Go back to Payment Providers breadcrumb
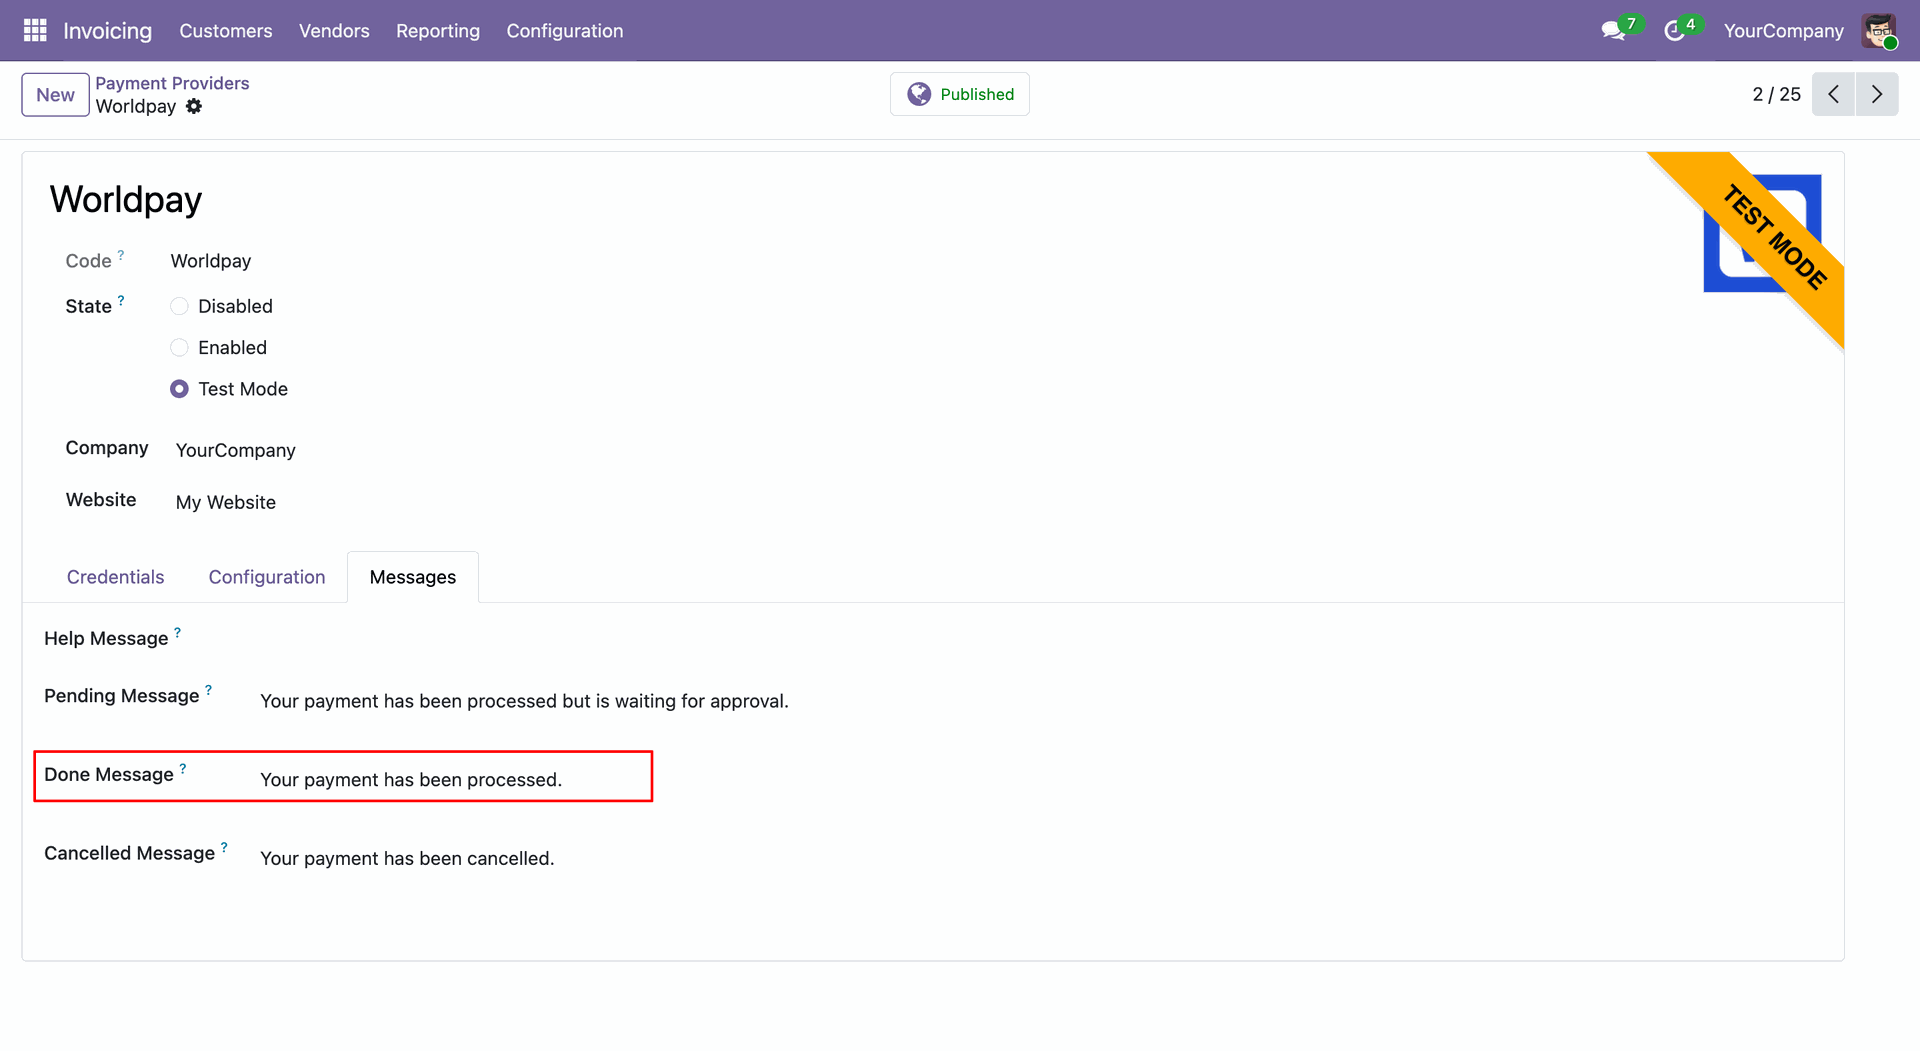Screen dimensions: 1920x1051 click(172, 83)
